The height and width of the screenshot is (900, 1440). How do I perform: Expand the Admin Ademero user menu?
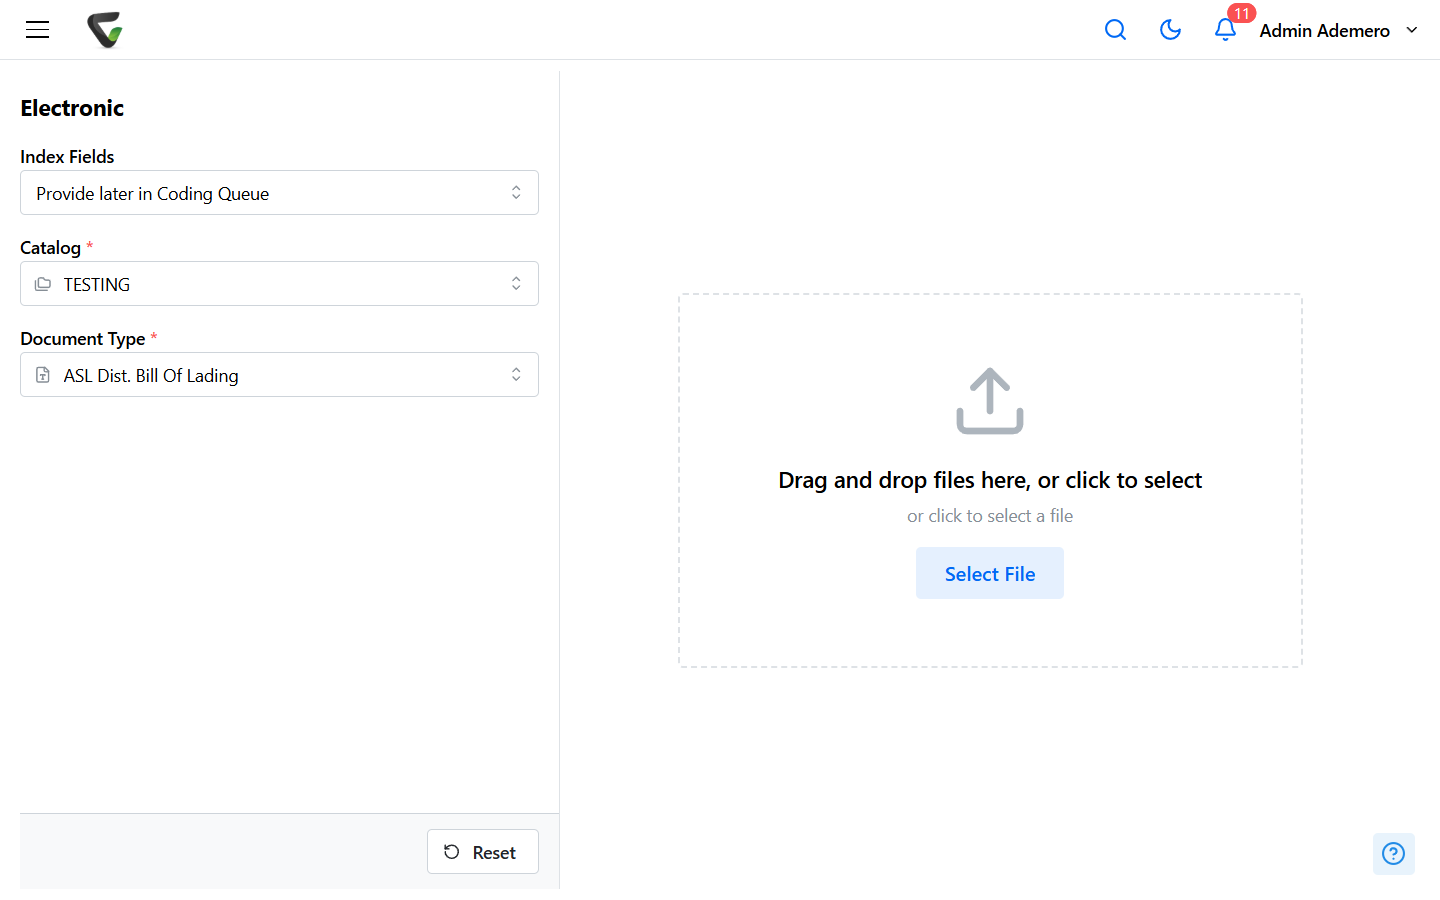pyautogui.click(x=1339, y=30)
